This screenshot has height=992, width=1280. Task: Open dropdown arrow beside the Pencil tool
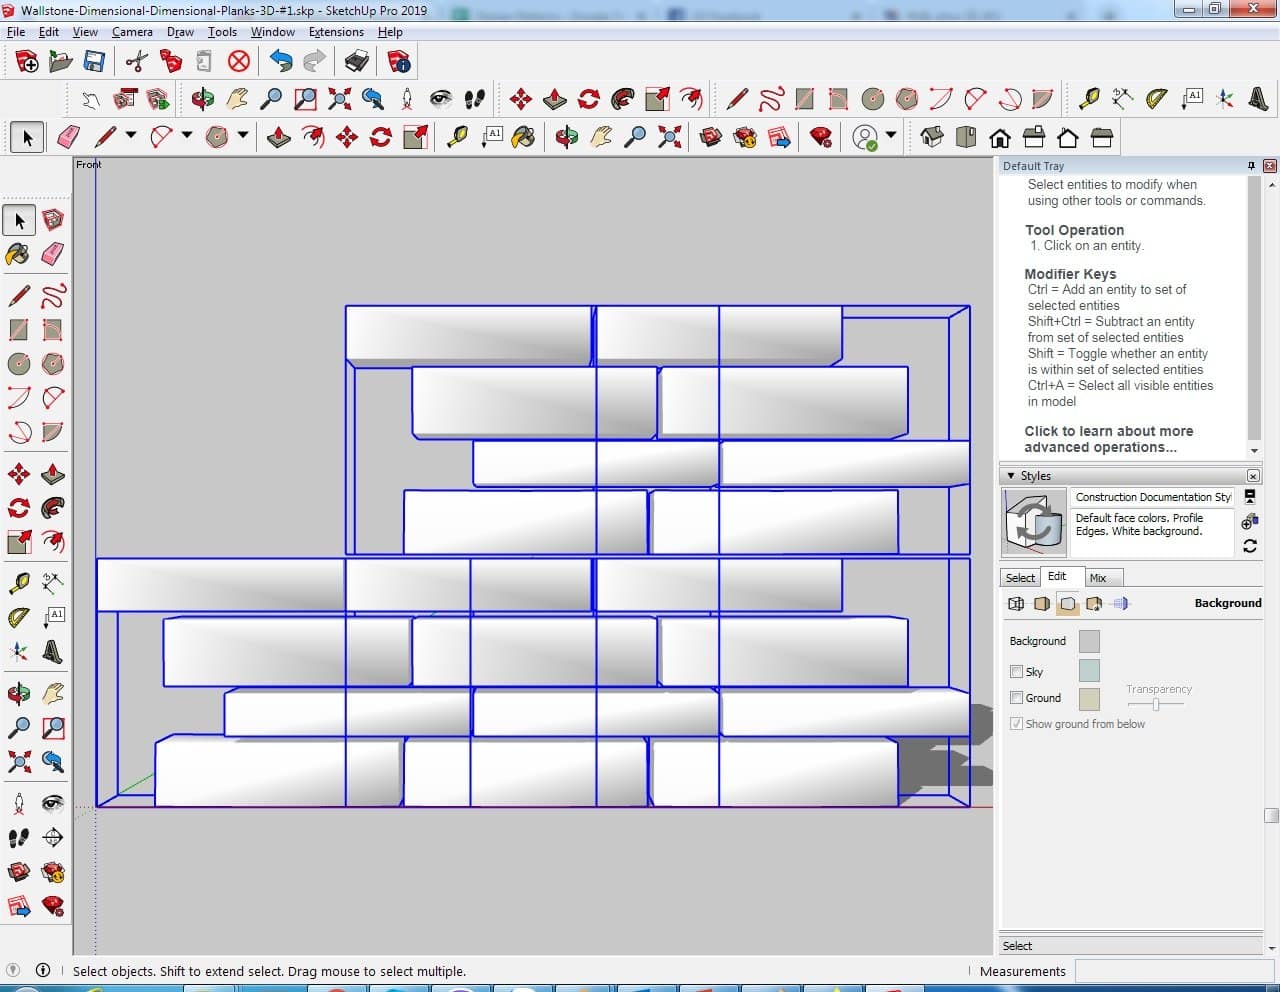[x=130, y=136]
